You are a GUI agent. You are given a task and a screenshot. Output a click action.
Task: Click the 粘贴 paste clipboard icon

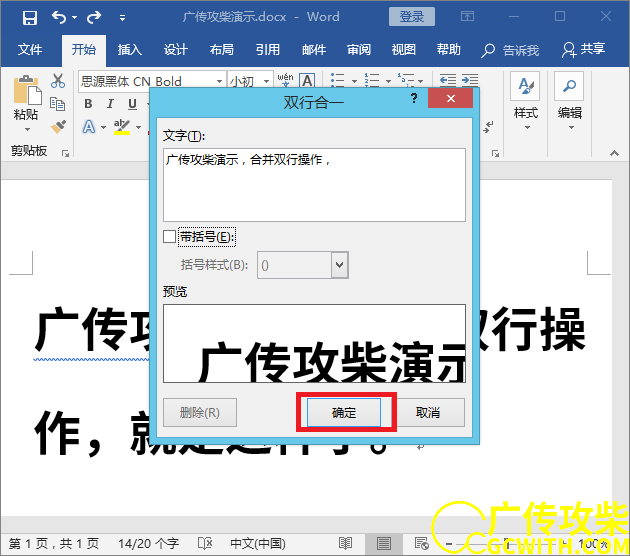(27, 90)
